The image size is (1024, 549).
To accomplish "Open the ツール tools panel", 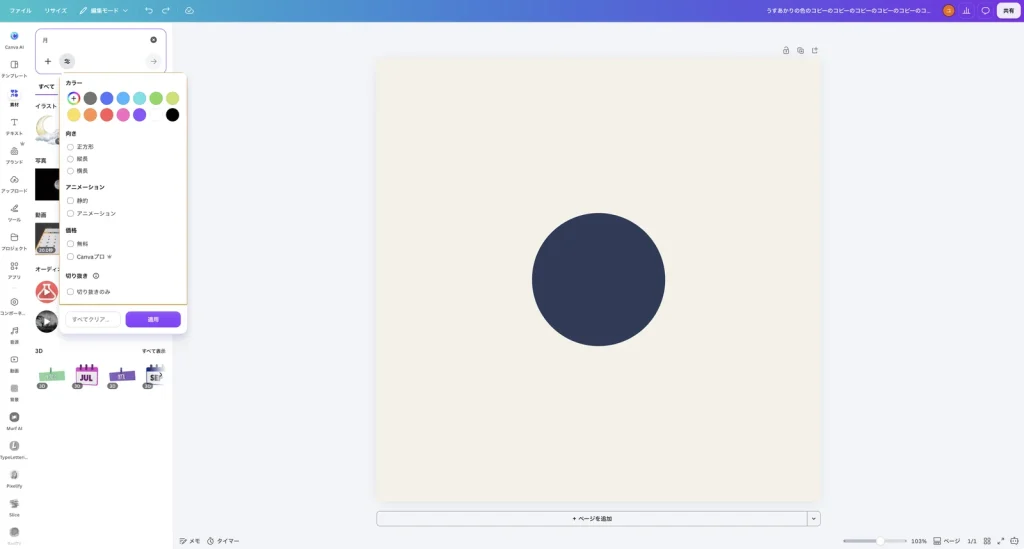I will tap(14, 212).
